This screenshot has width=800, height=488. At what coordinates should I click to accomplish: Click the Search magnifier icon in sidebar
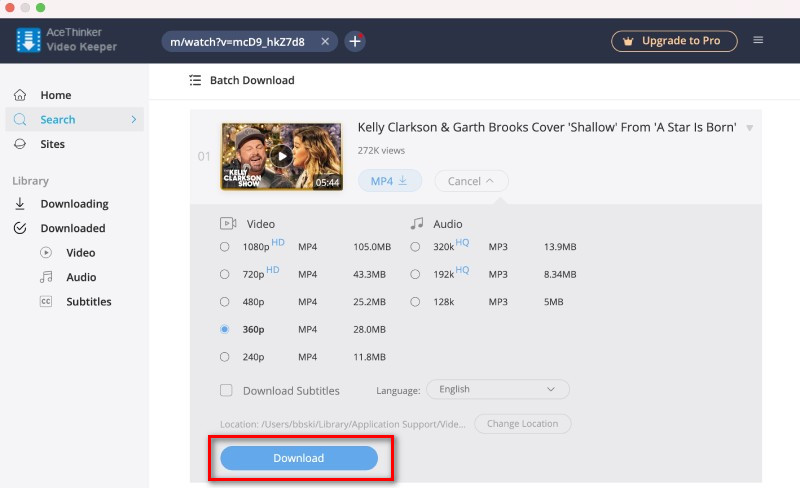click(x=20, y=119)
